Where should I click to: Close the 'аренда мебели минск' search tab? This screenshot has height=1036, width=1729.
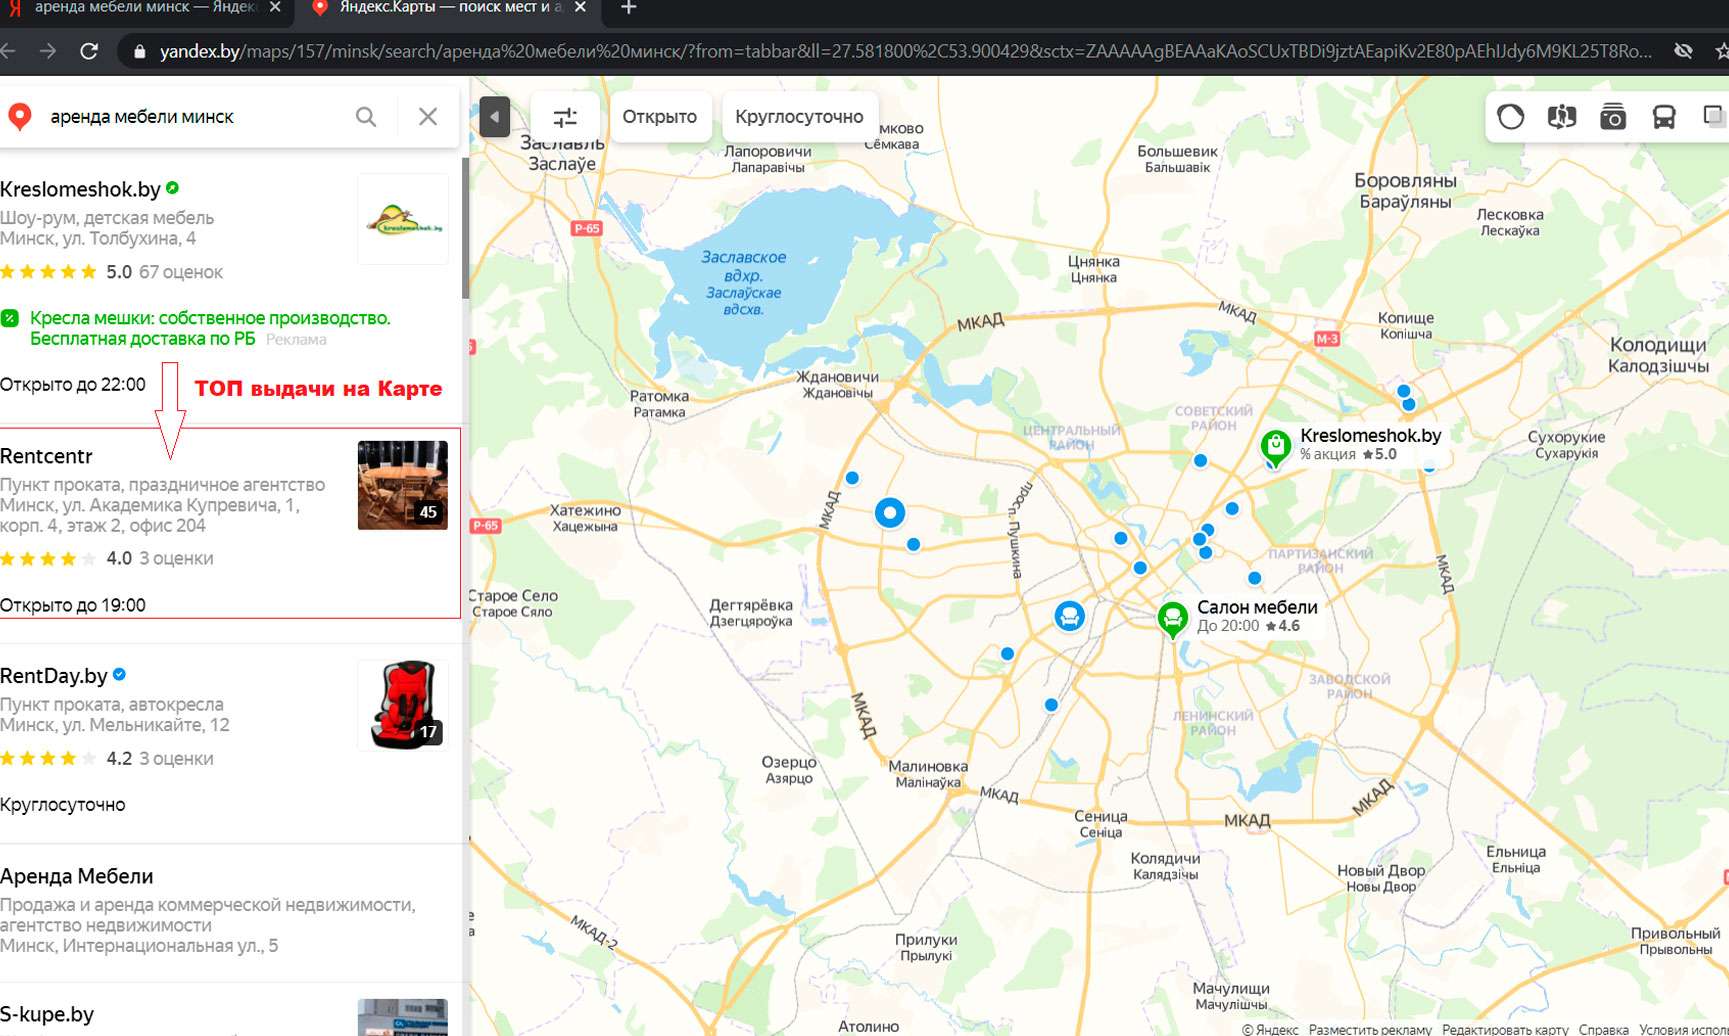275,7
